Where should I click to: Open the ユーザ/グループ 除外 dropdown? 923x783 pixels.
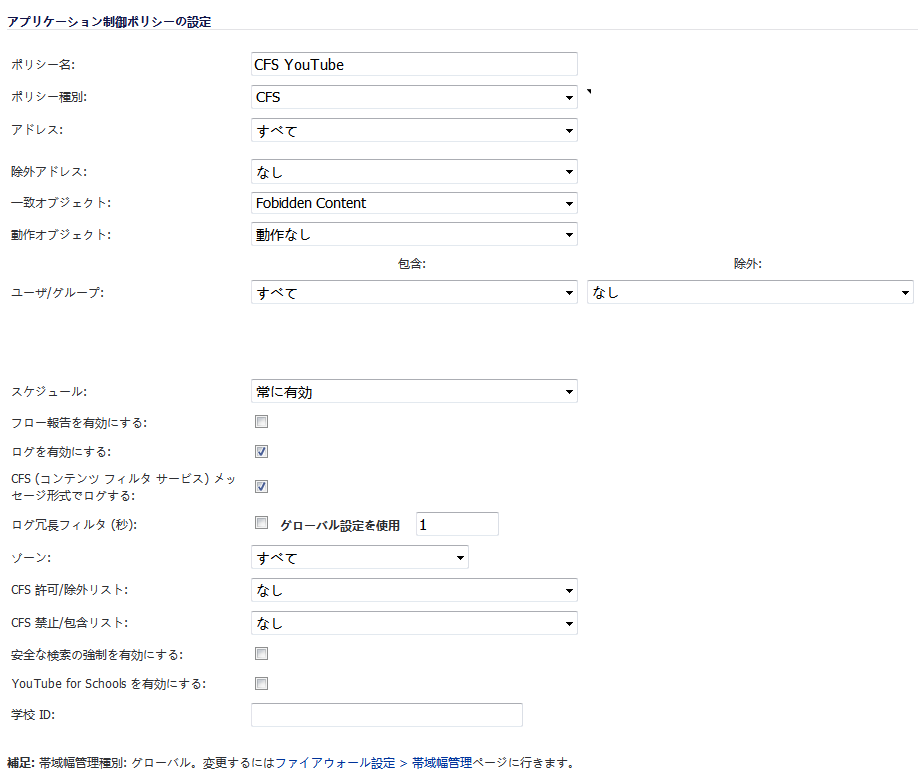(x=750, y=293)
